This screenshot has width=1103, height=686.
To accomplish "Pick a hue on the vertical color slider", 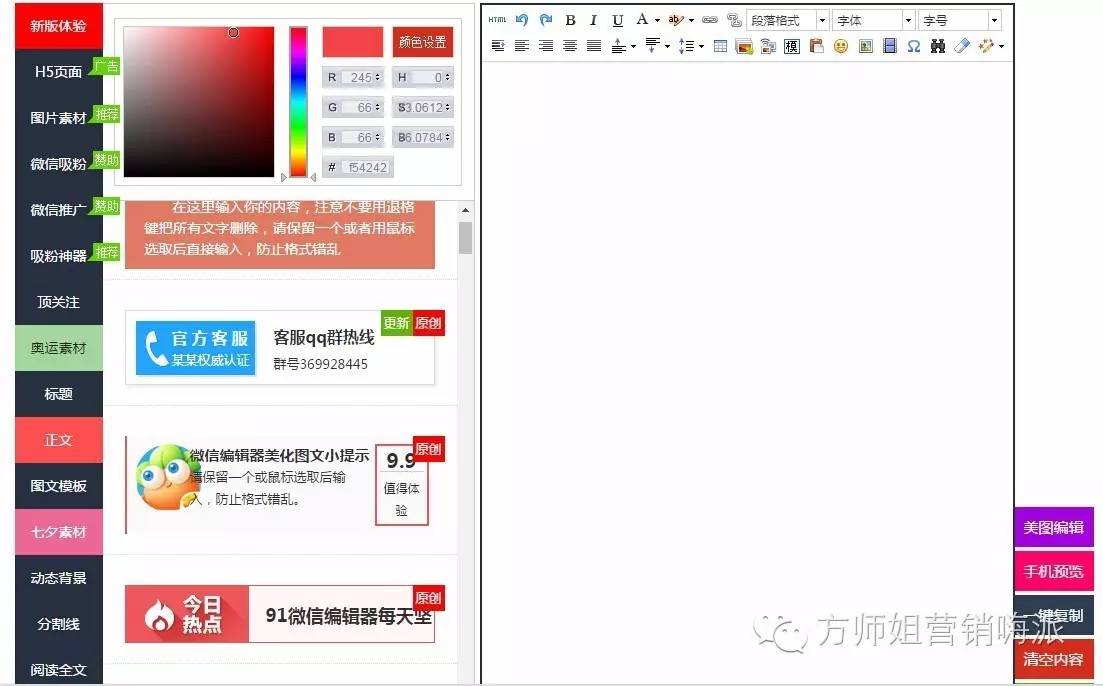I will point(296,100).
